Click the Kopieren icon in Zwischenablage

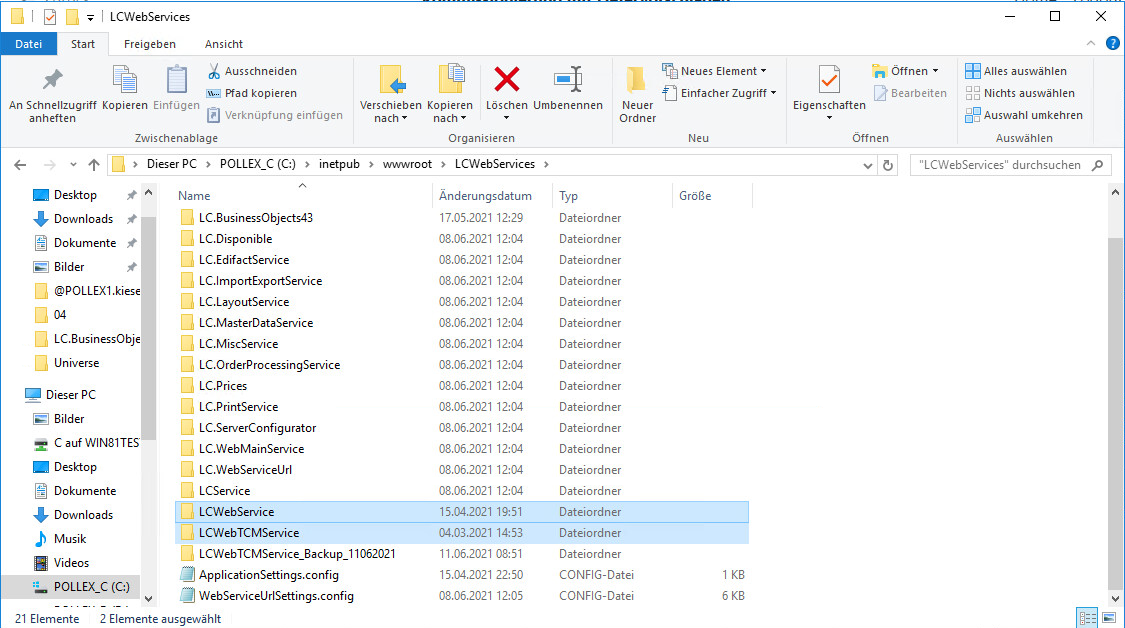coord(125,80)
